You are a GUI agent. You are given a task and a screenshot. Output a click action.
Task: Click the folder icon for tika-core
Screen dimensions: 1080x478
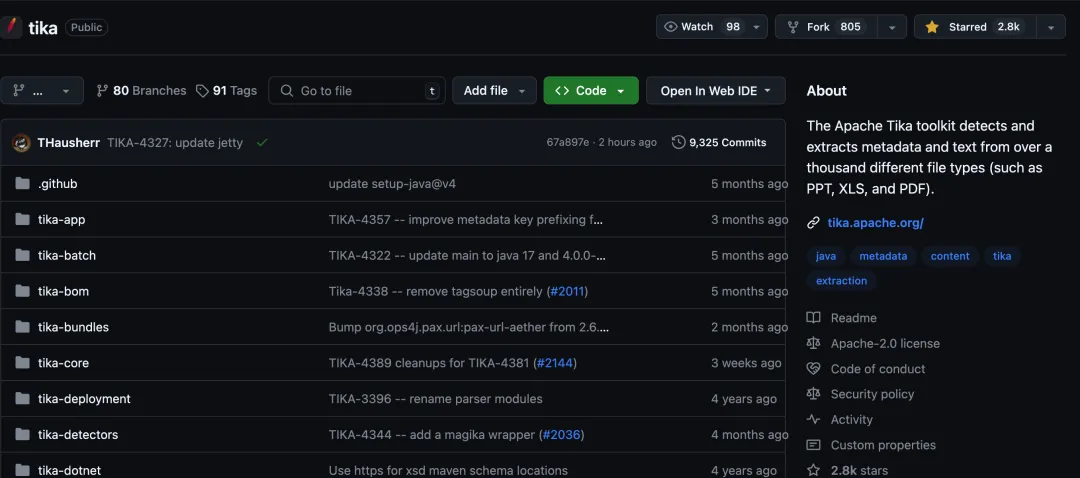23,362
